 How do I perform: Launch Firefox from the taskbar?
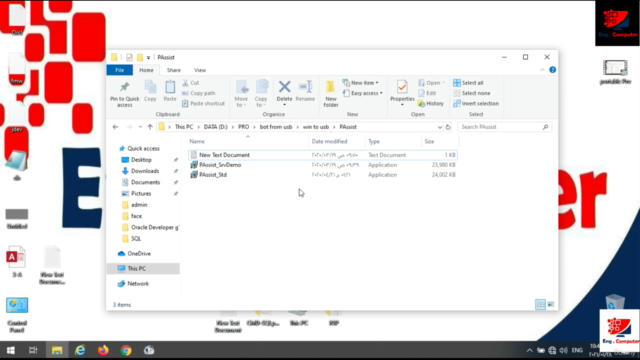click(x=103, y=350)
